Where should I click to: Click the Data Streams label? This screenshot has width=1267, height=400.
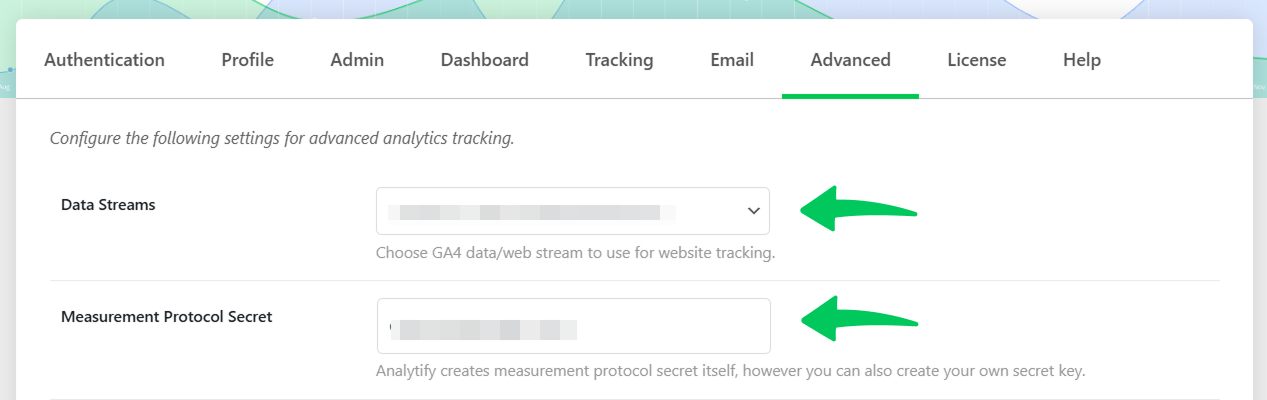point(108,204)
